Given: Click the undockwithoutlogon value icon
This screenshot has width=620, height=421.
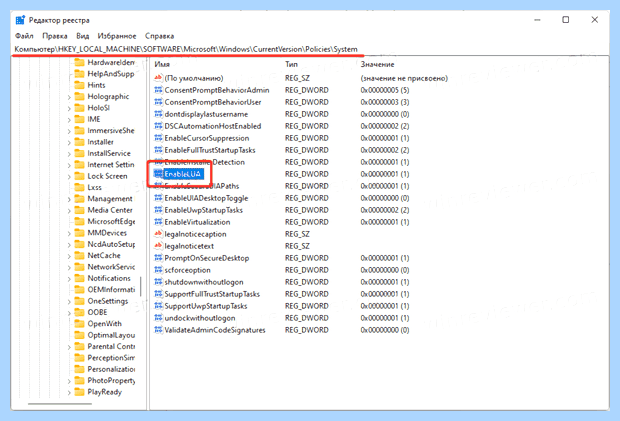Looking at the screenshot, I should tap(158, 318).
